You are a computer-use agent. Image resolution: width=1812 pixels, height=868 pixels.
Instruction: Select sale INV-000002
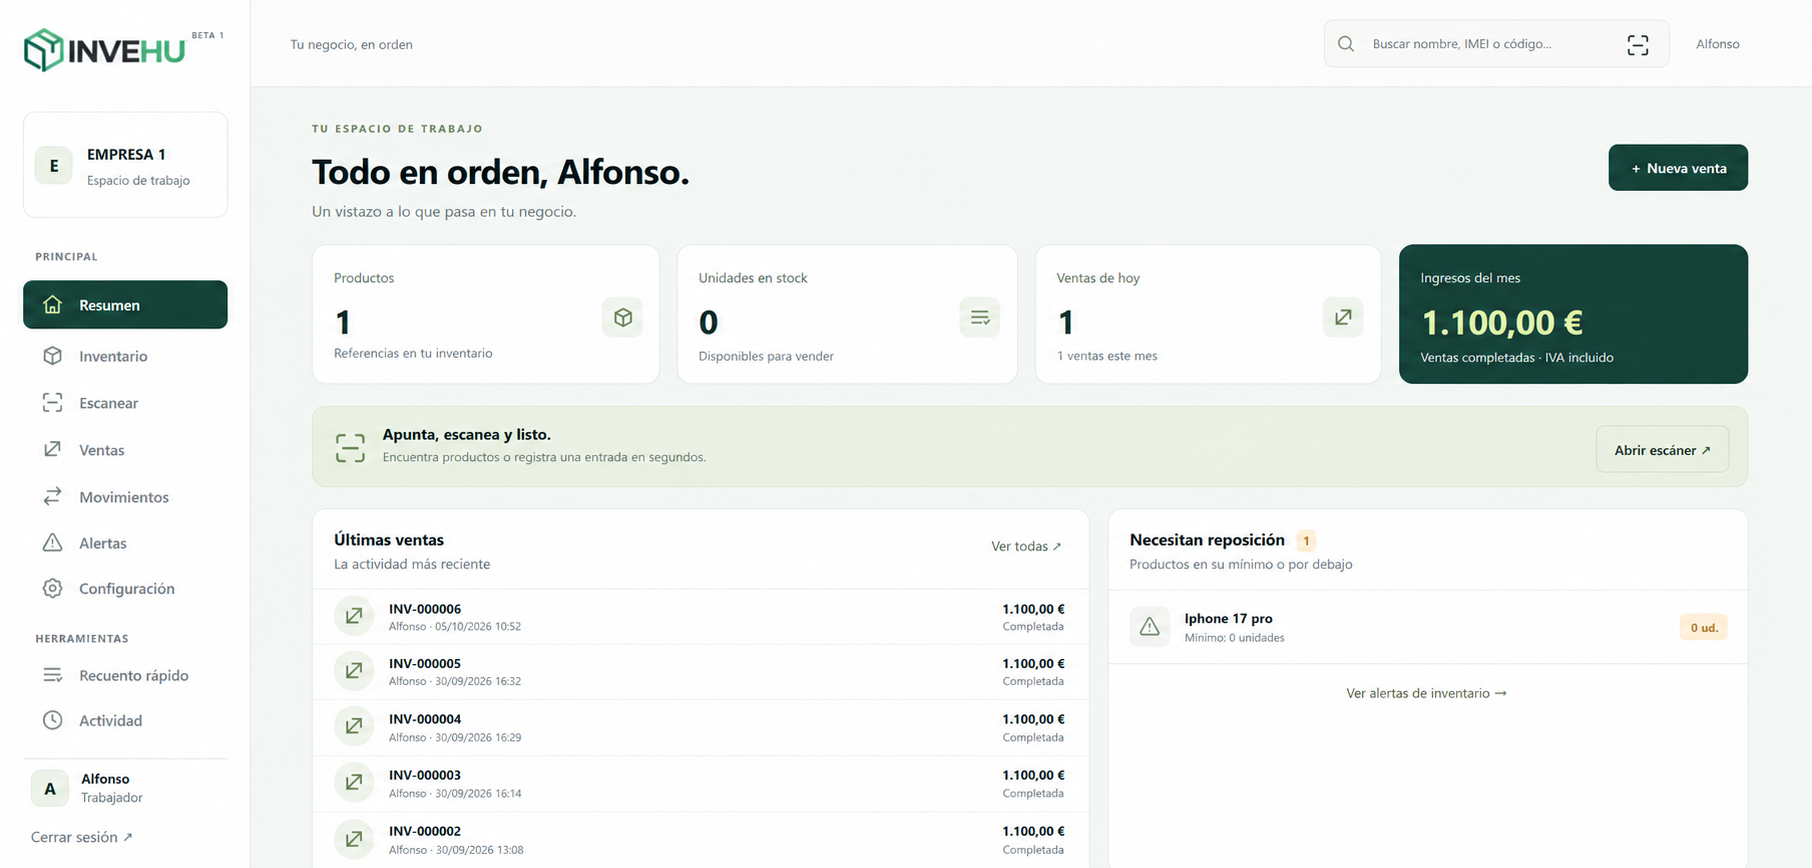click(700, 839)
